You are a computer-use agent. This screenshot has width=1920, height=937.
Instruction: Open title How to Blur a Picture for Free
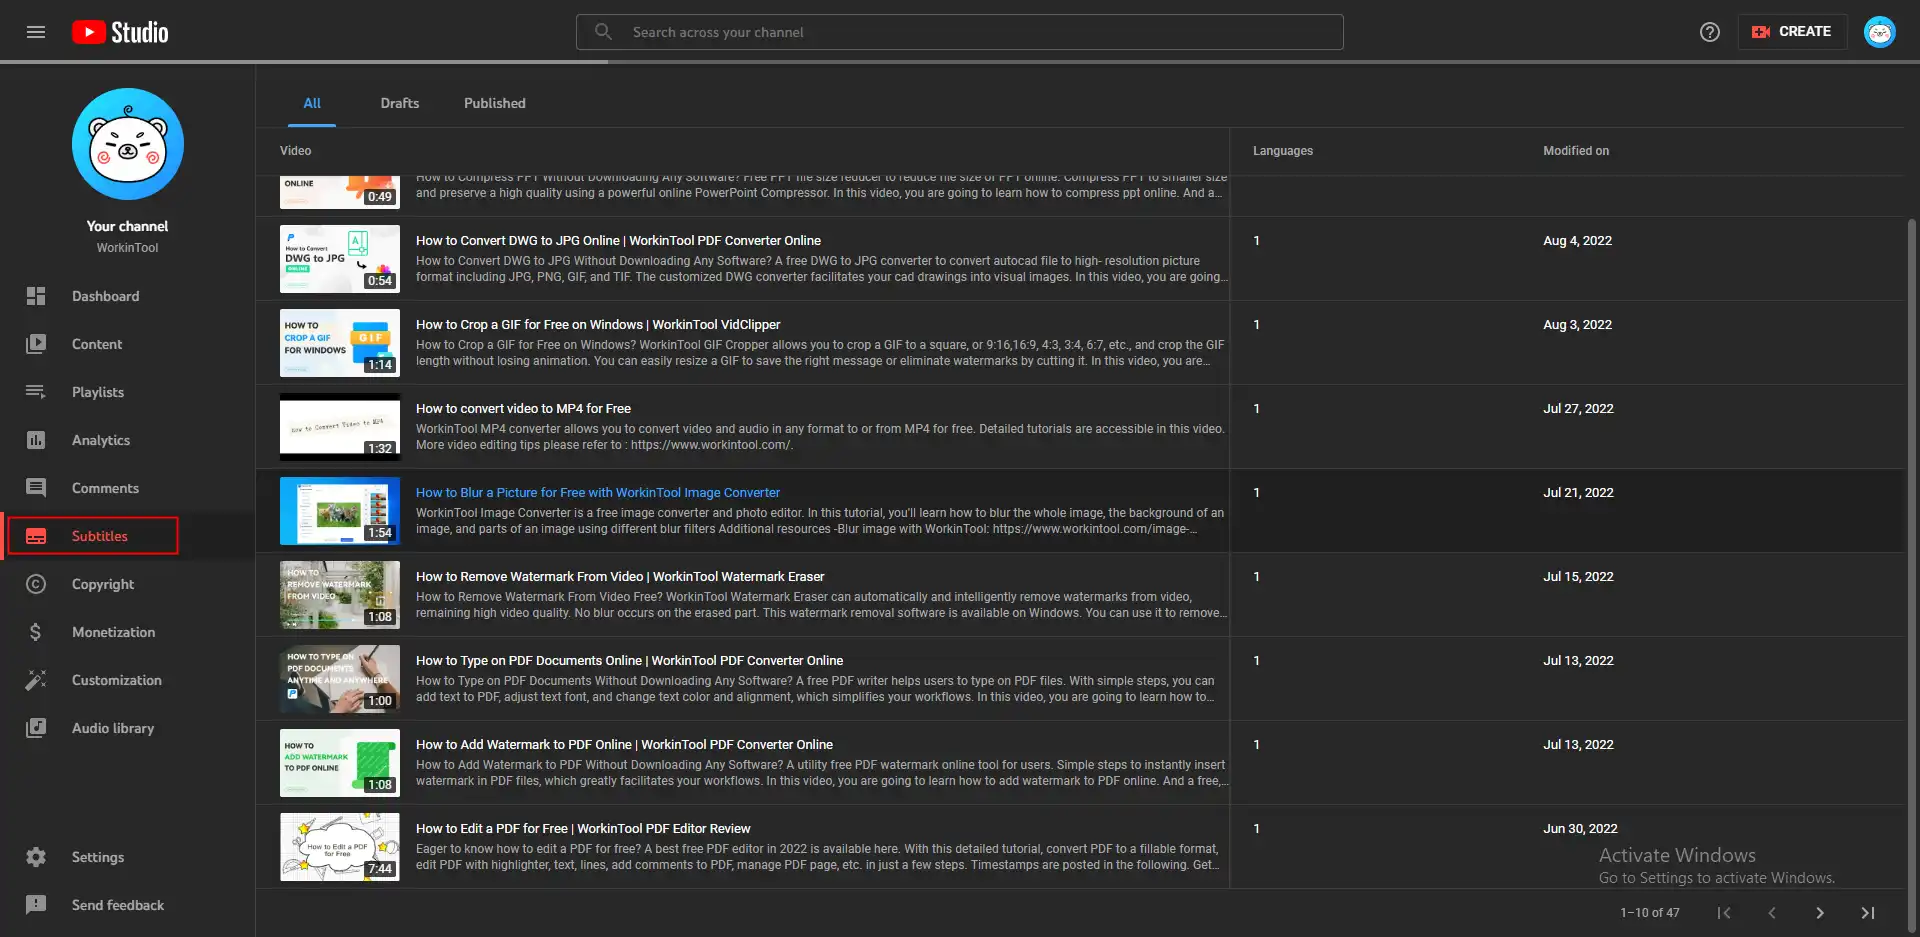tap(598, 493)
